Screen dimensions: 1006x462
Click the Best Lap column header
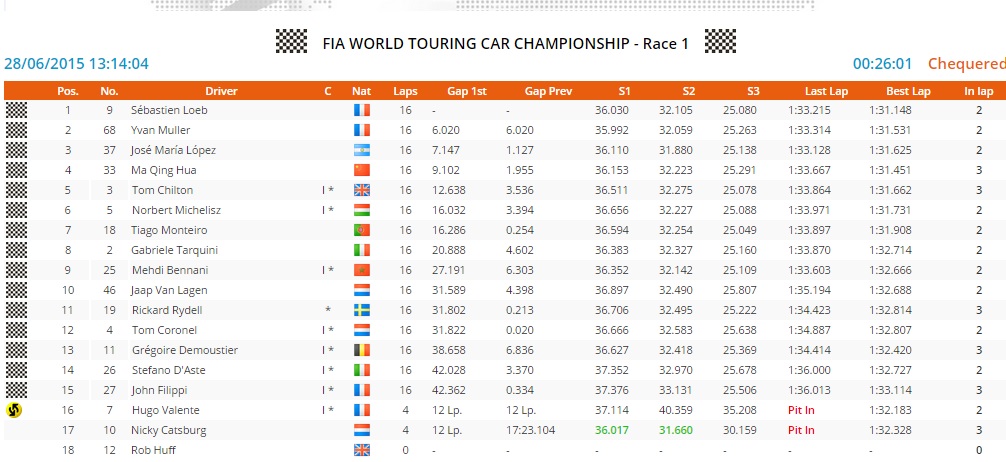tap(908, 91)
